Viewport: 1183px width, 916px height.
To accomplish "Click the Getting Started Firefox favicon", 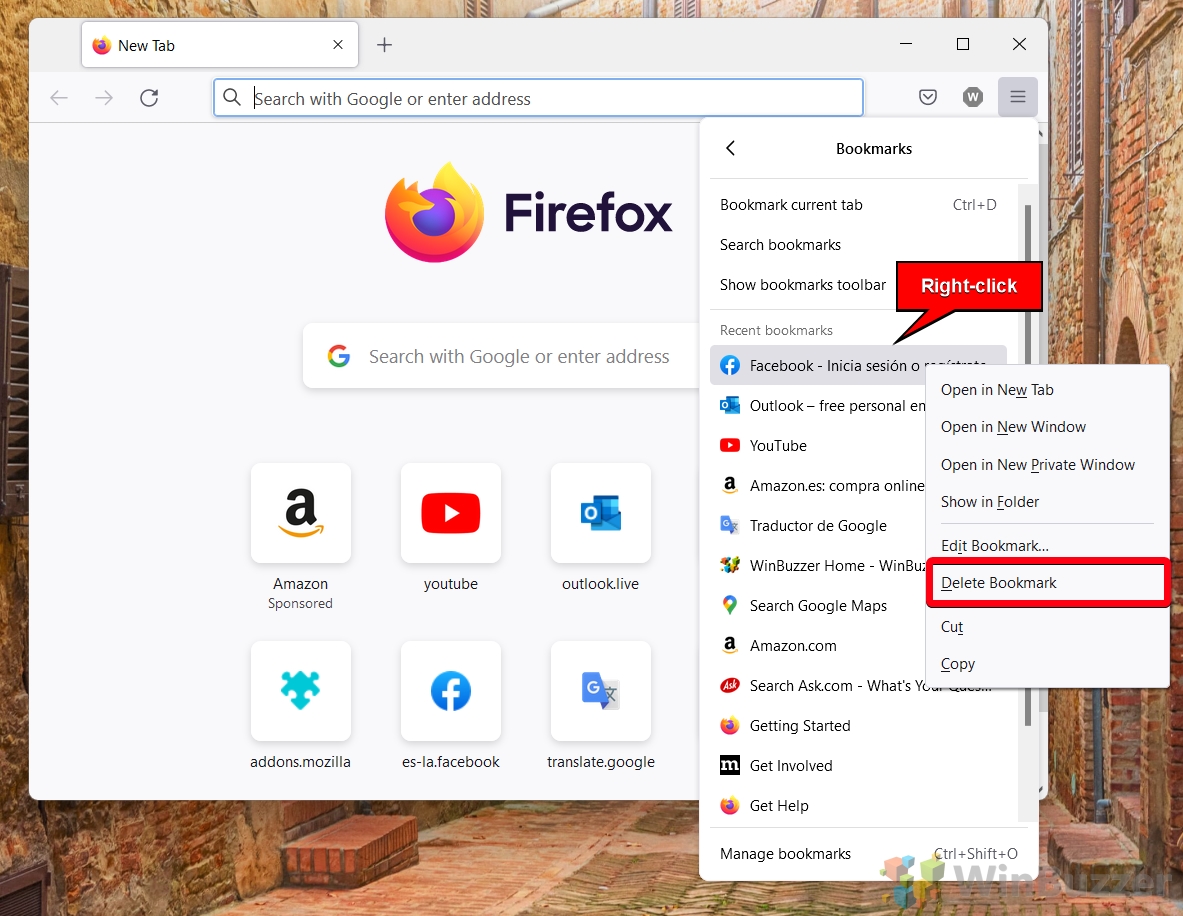I will click(x=730, y=725).
